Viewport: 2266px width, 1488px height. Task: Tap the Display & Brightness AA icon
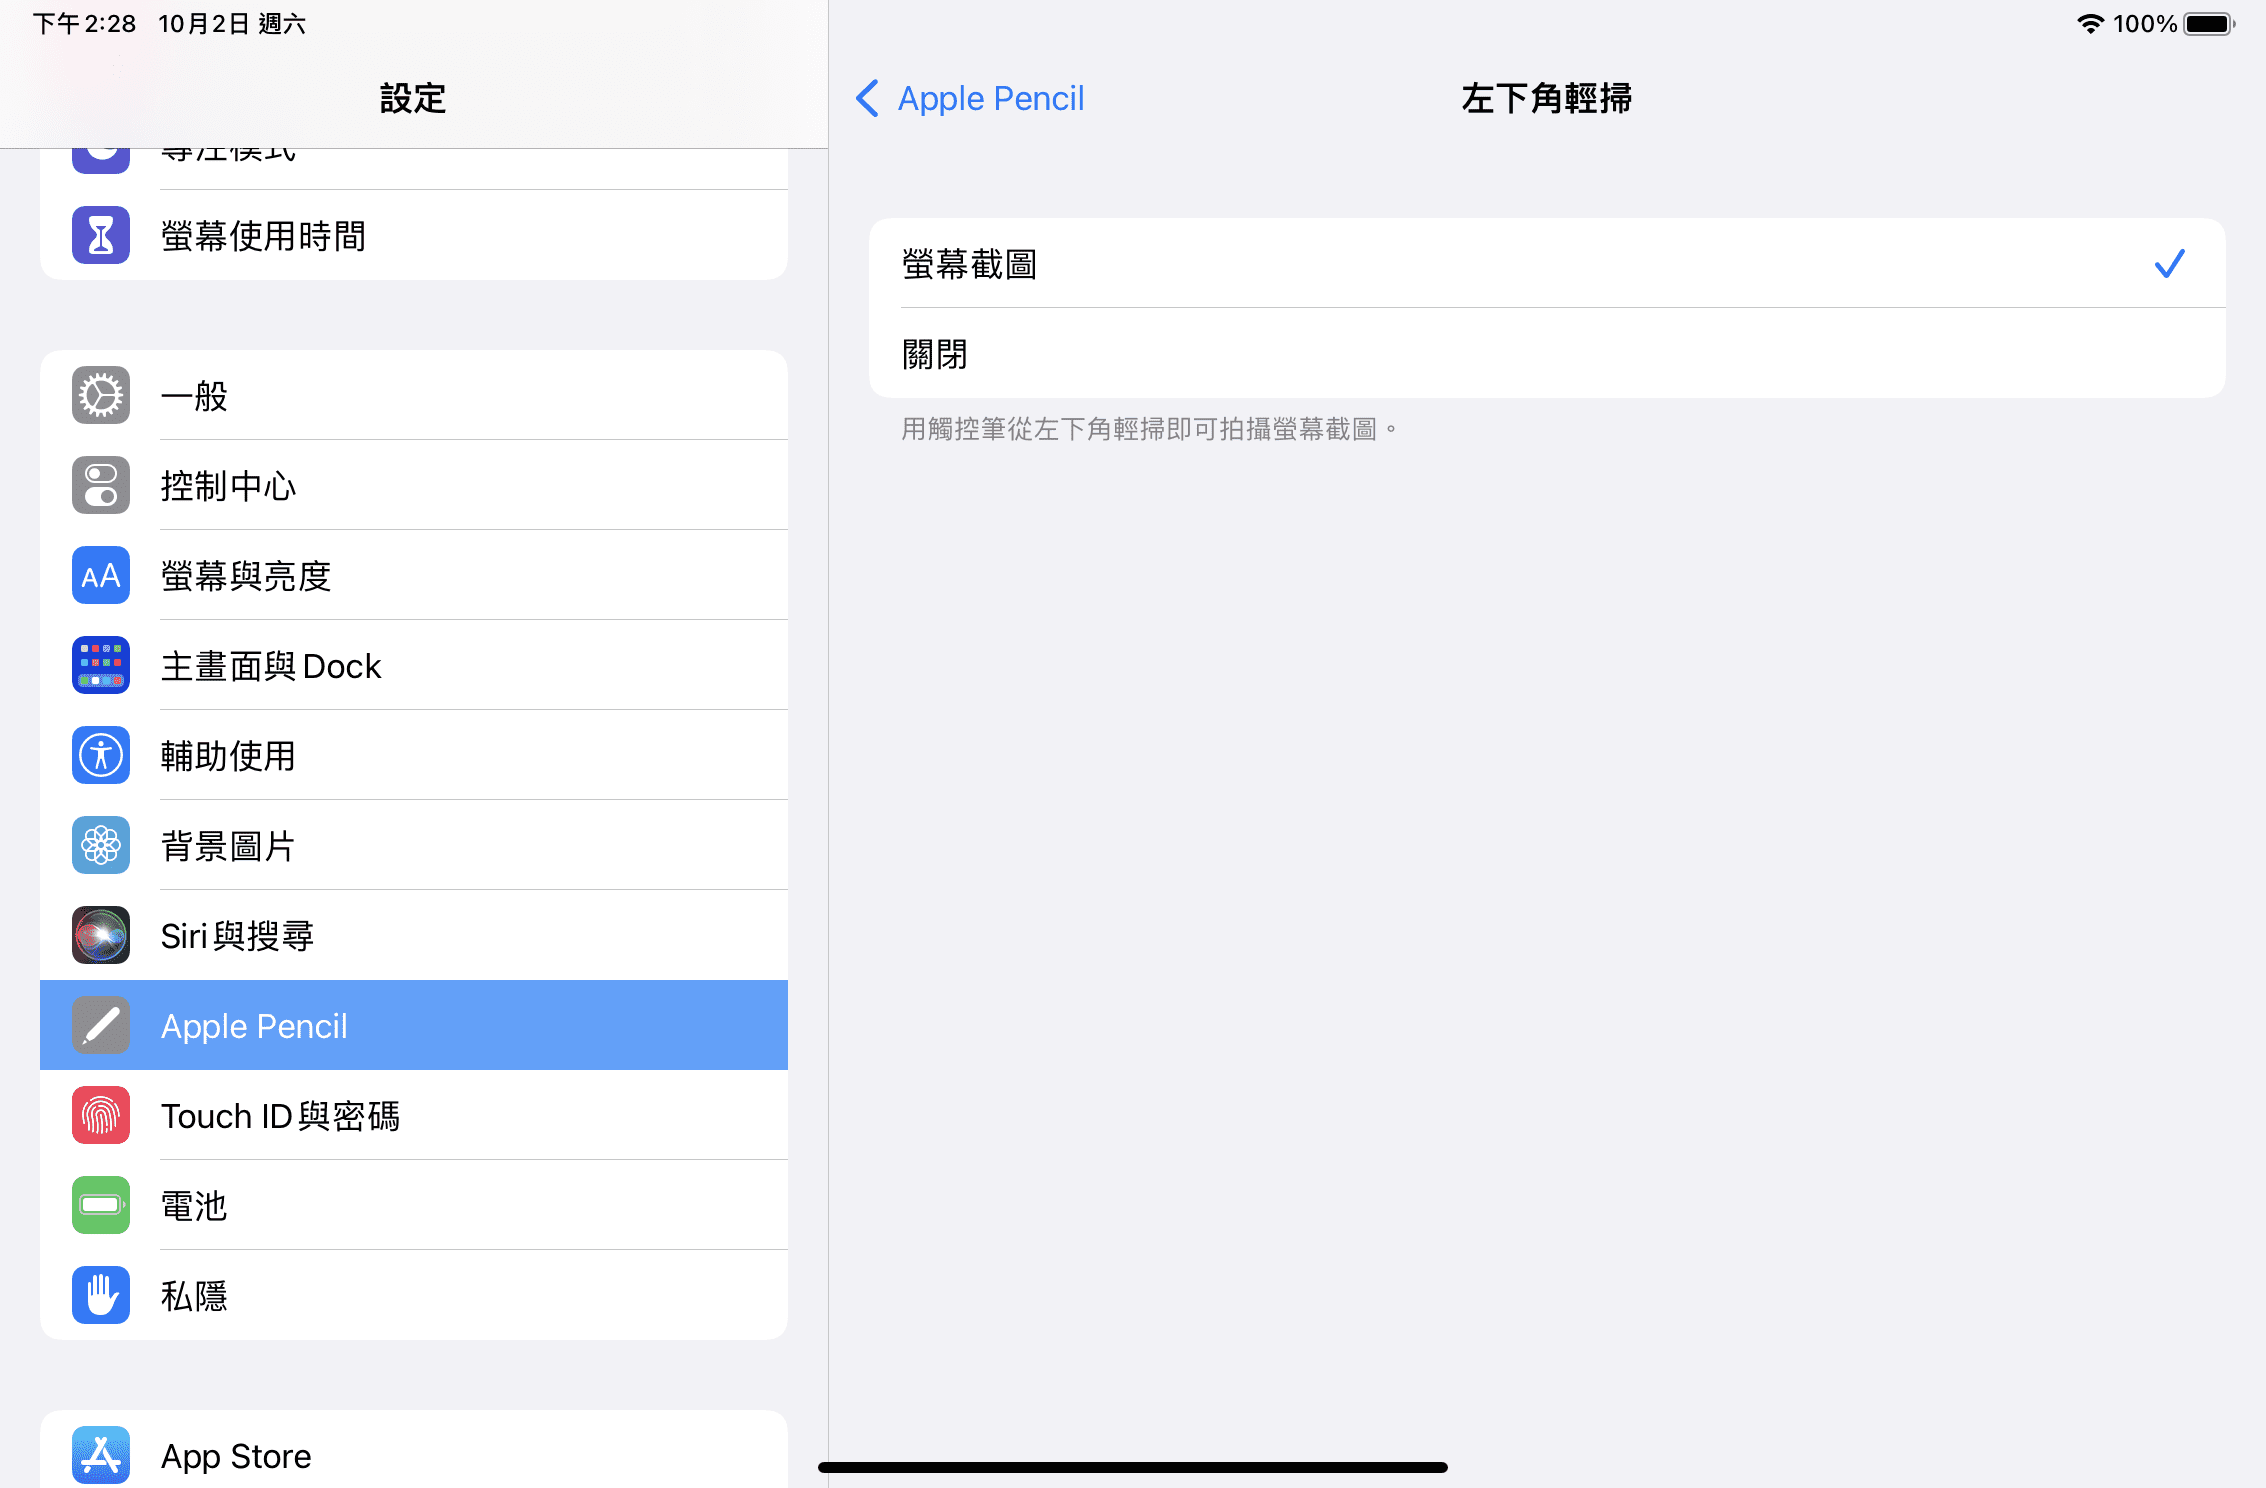click(101, 575)
